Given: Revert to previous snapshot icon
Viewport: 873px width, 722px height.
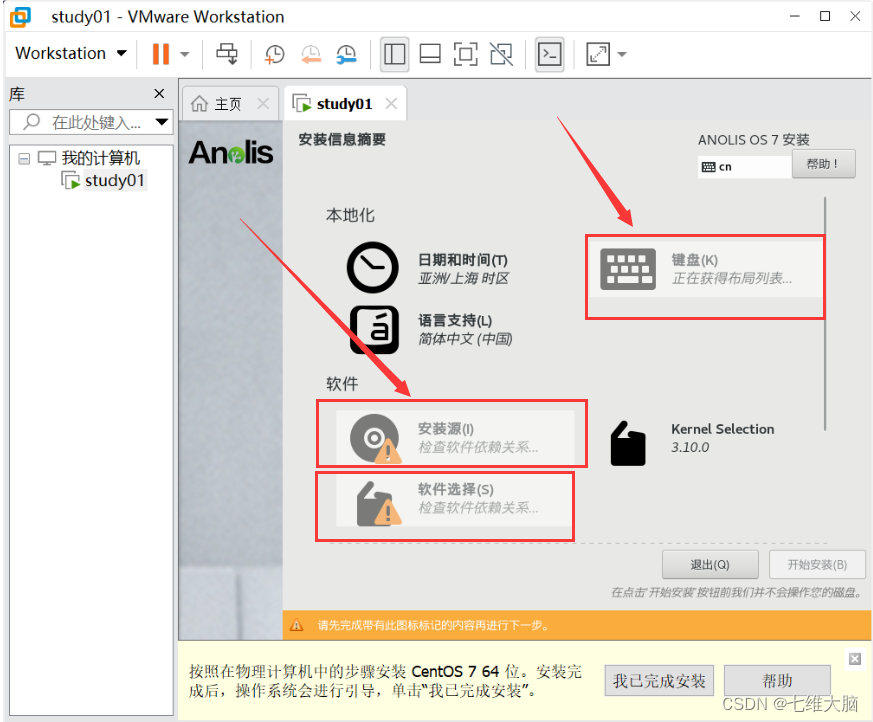Looking at the screenshot, I should click(x=311, y=55).
